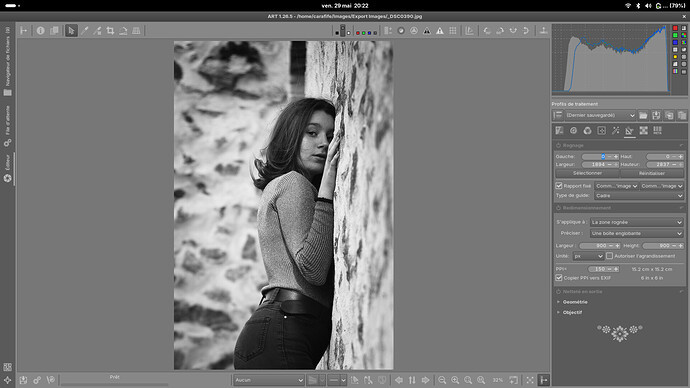Open the Color tools tab icon
The width and height of the screenshot is (690, 388).
tap(587, 130)
